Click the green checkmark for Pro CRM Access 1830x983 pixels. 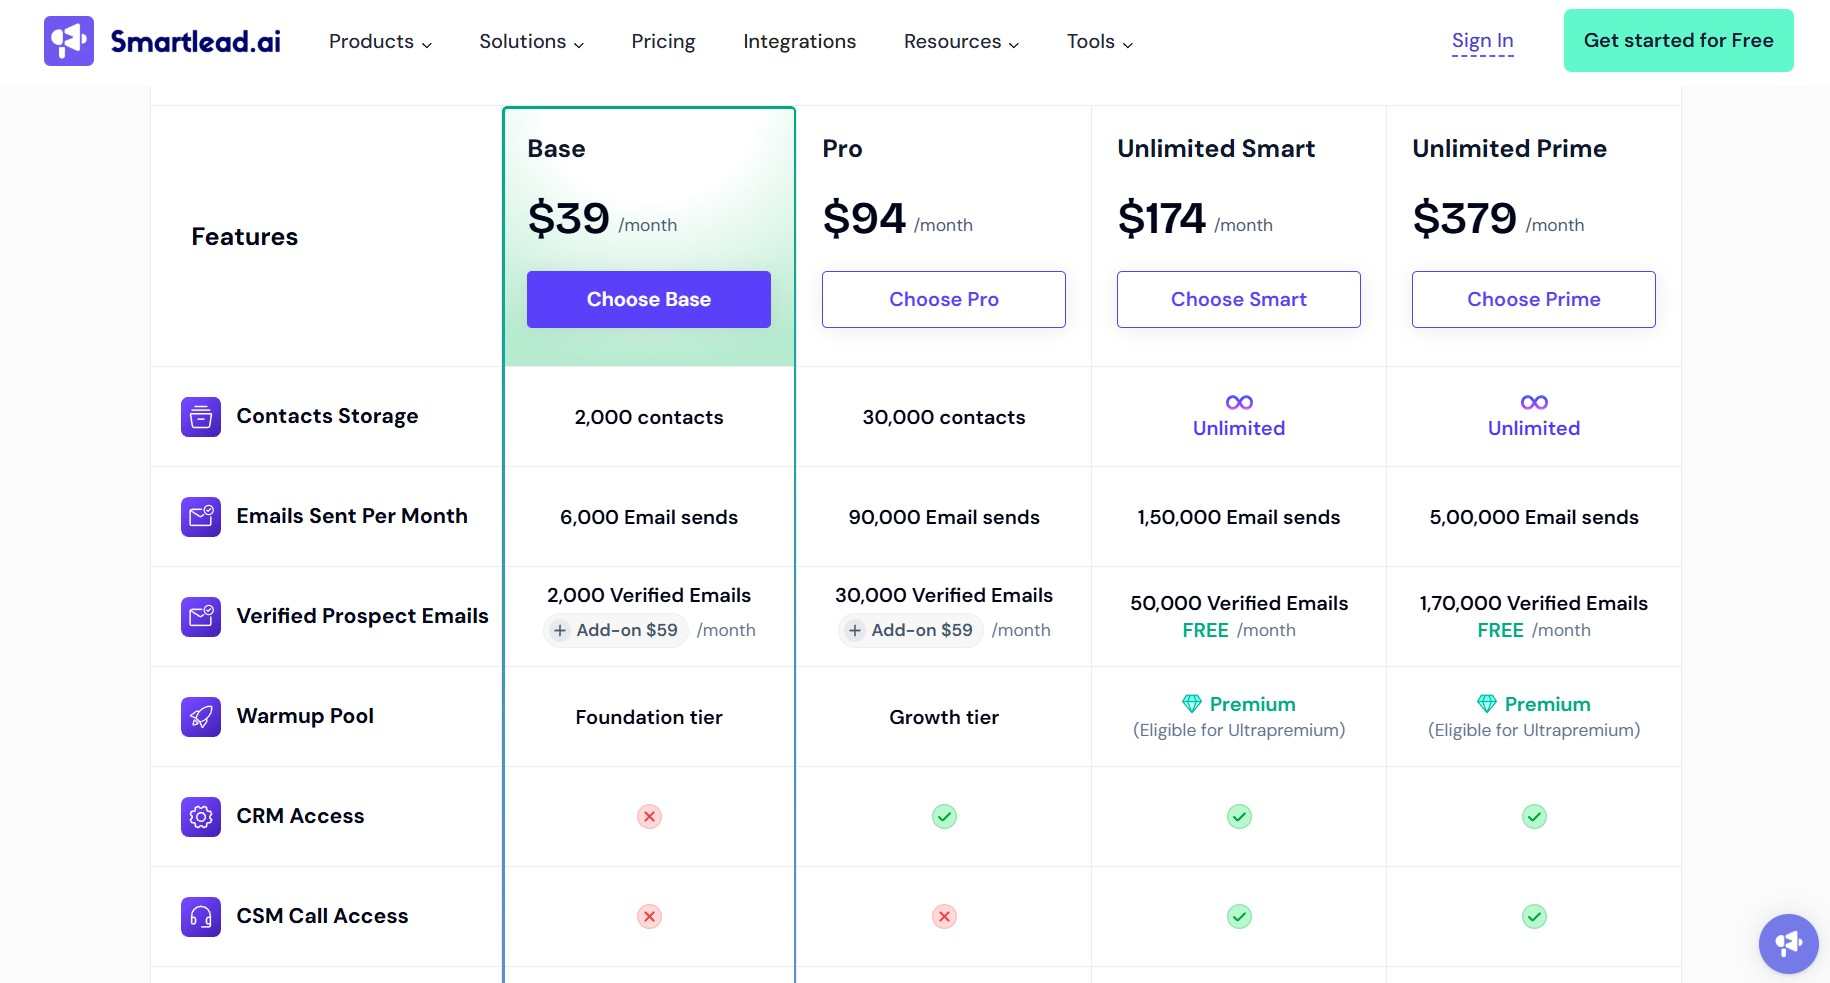943,816
